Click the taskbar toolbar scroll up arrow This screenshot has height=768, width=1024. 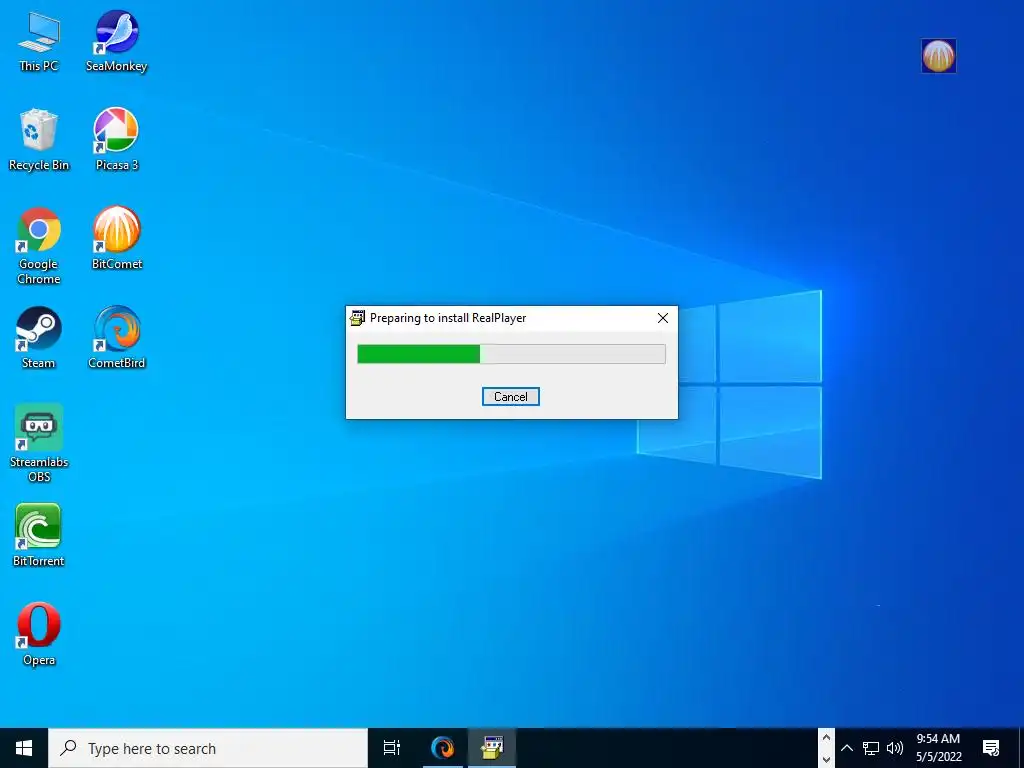[x=826, y=738]
